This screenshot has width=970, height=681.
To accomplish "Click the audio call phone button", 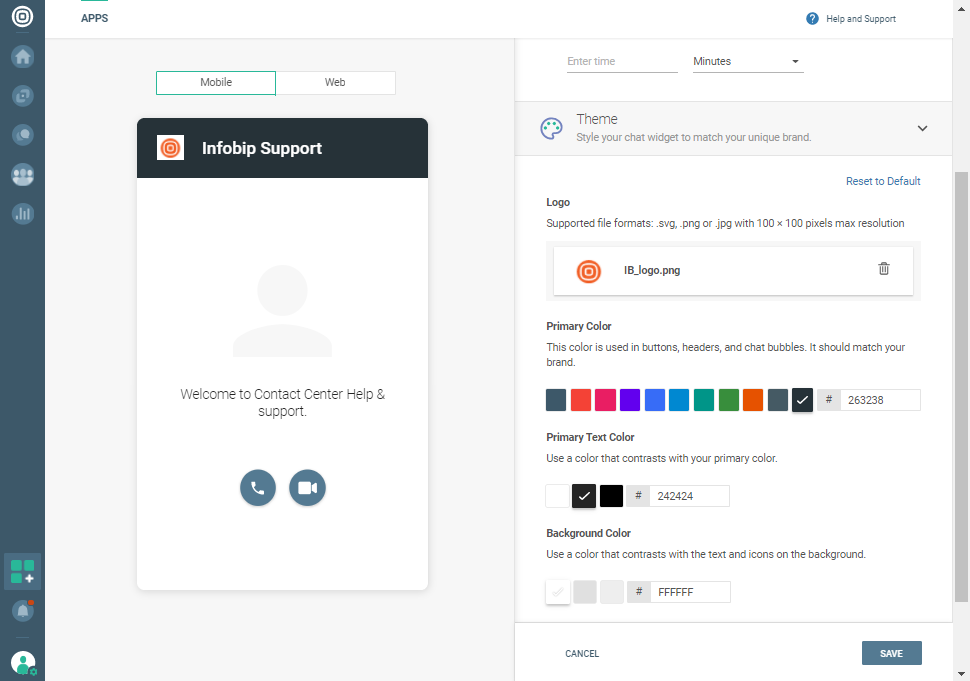I will tap(258, 488).
